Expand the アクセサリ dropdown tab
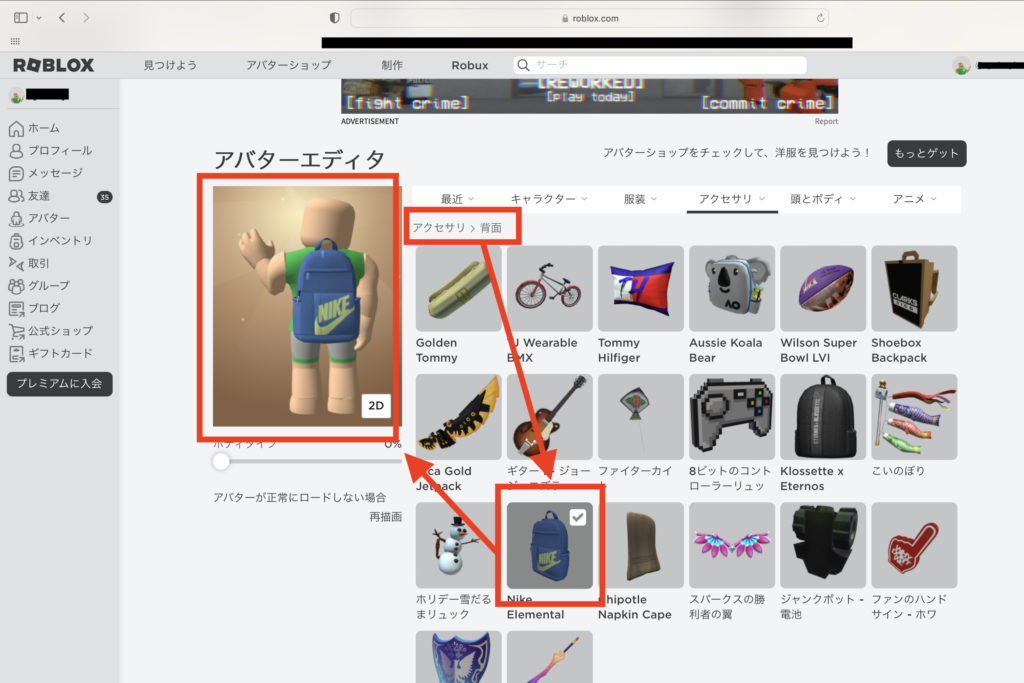Screen dimensions: 1024x683 click(732, 199)
